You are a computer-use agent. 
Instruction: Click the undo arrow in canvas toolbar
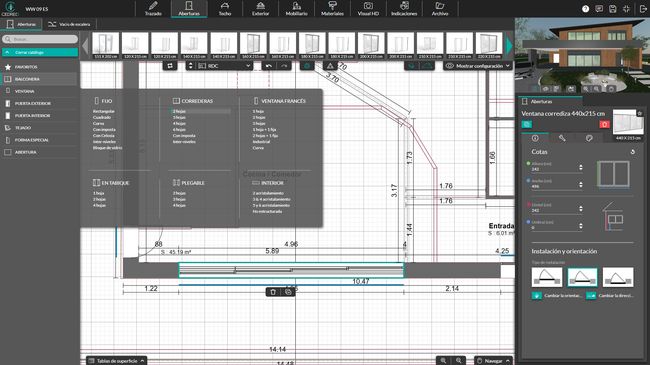coord(269,66)
